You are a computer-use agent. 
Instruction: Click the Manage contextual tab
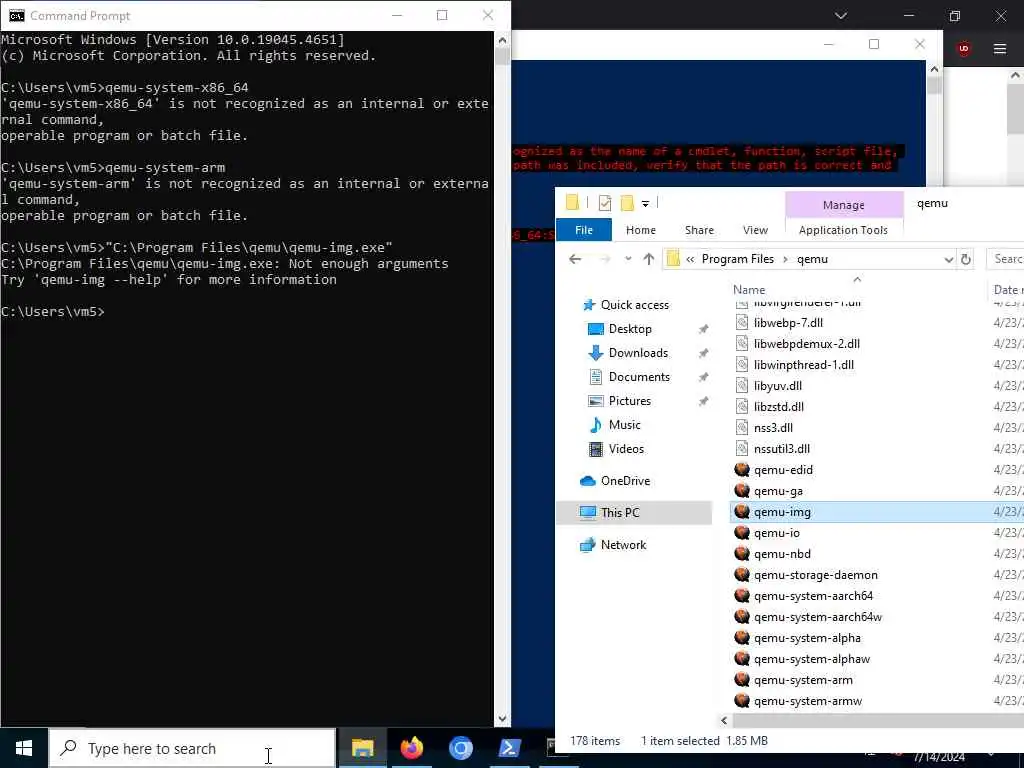tap(844, 205)
